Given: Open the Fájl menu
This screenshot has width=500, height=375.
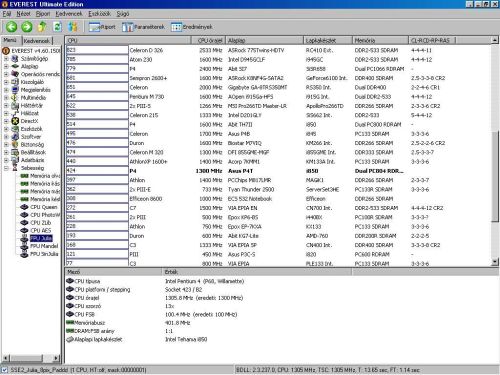Looking at the screenshot, I should 7,14.
